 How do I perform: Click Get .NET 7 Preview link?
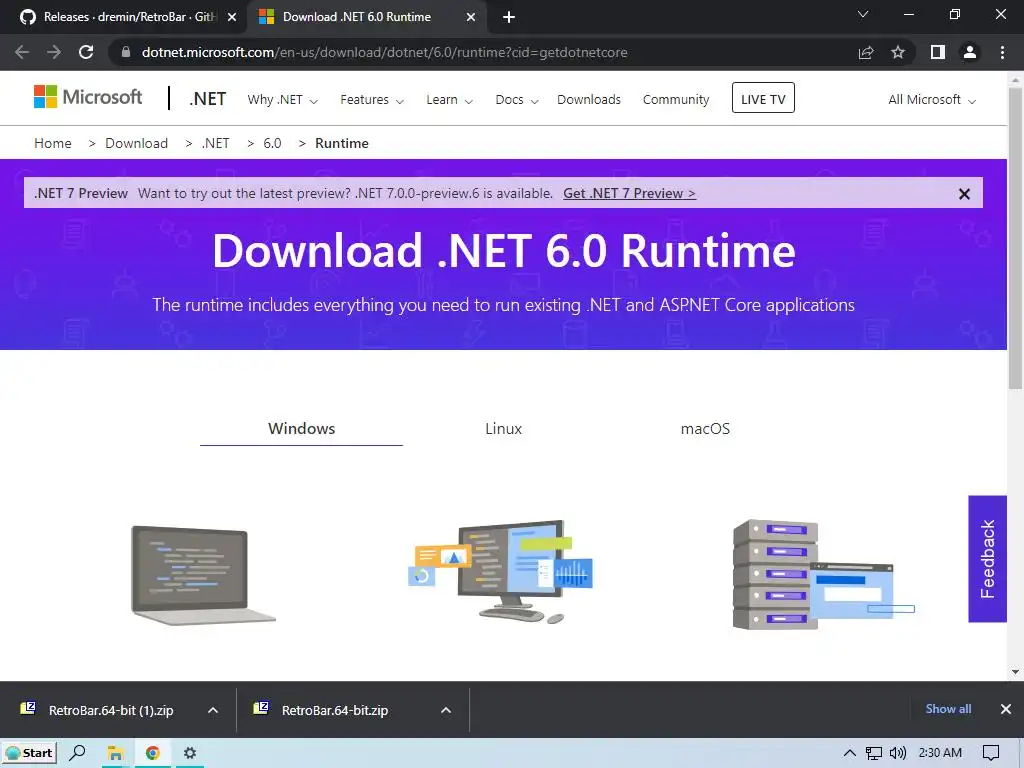[x=630, y=193]
